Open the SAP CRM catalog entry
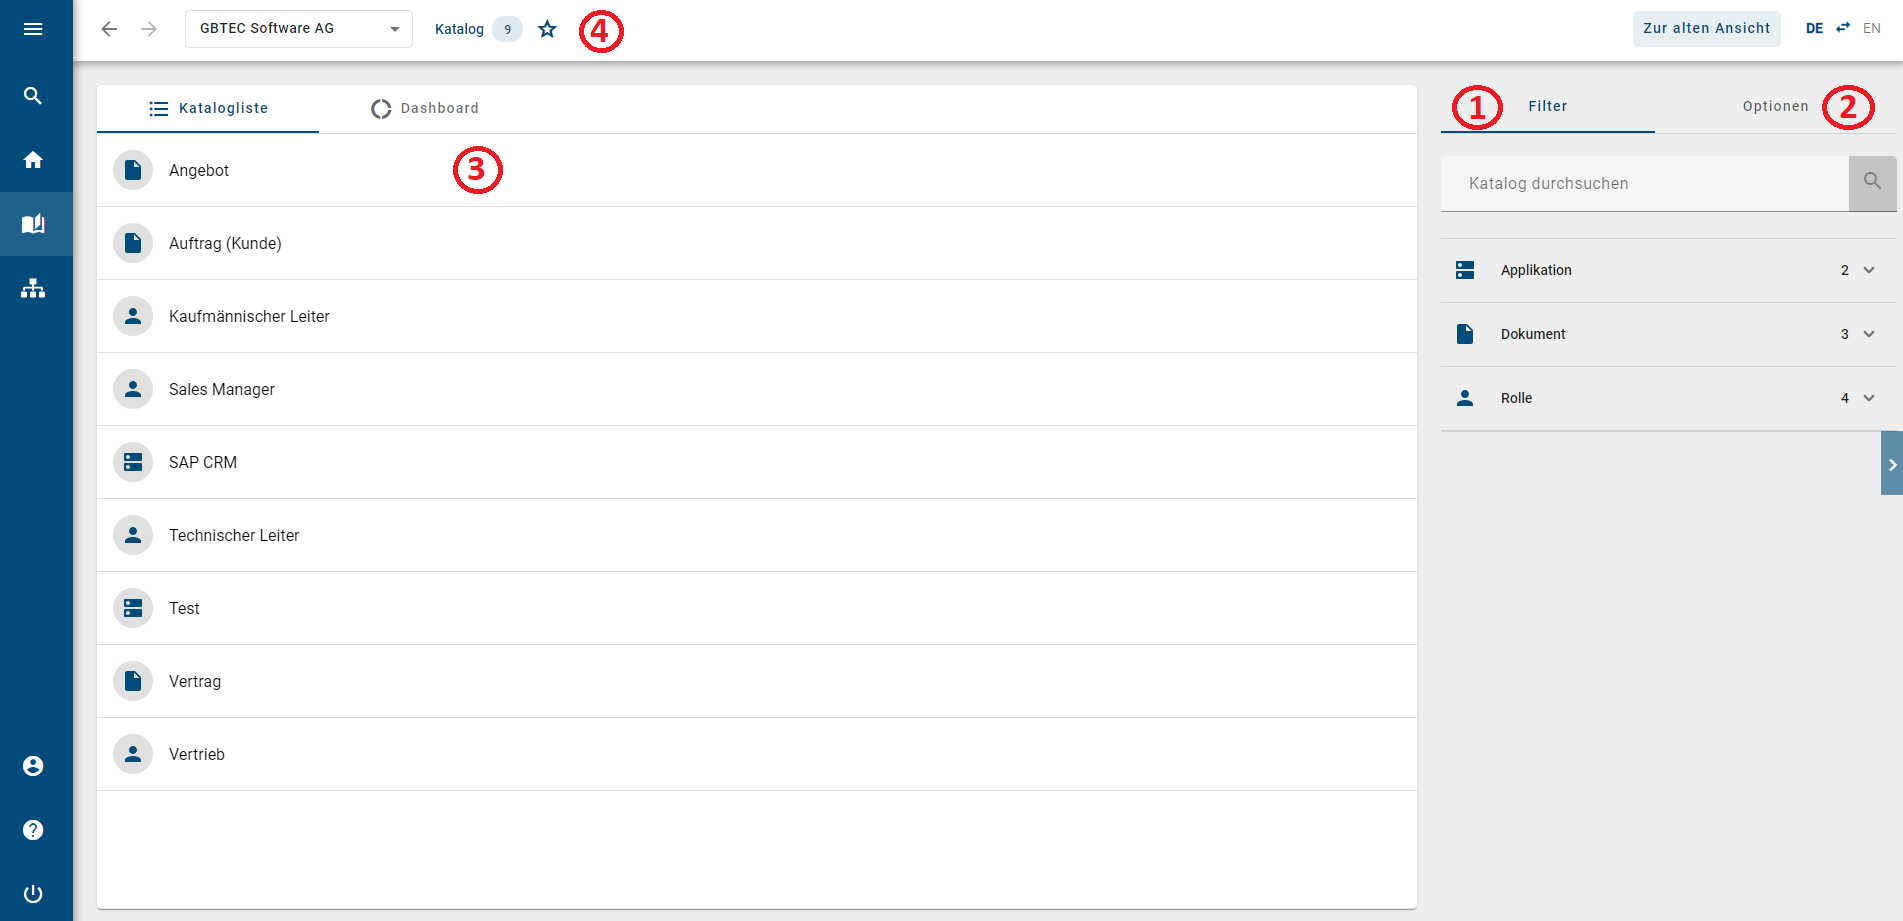This screenshot has width=1903, height=921. (x=203, y=462)
